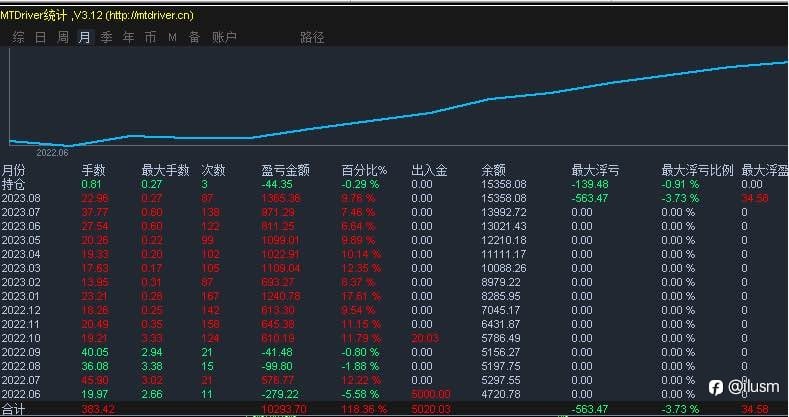Select the 2022.09 month cell

pos(21,352)
